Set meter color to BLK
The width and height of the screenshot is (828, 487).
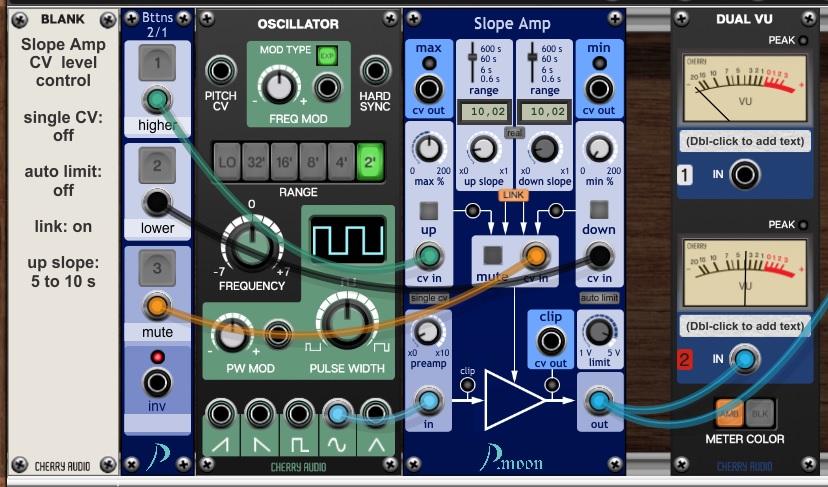tap(760, 411)
